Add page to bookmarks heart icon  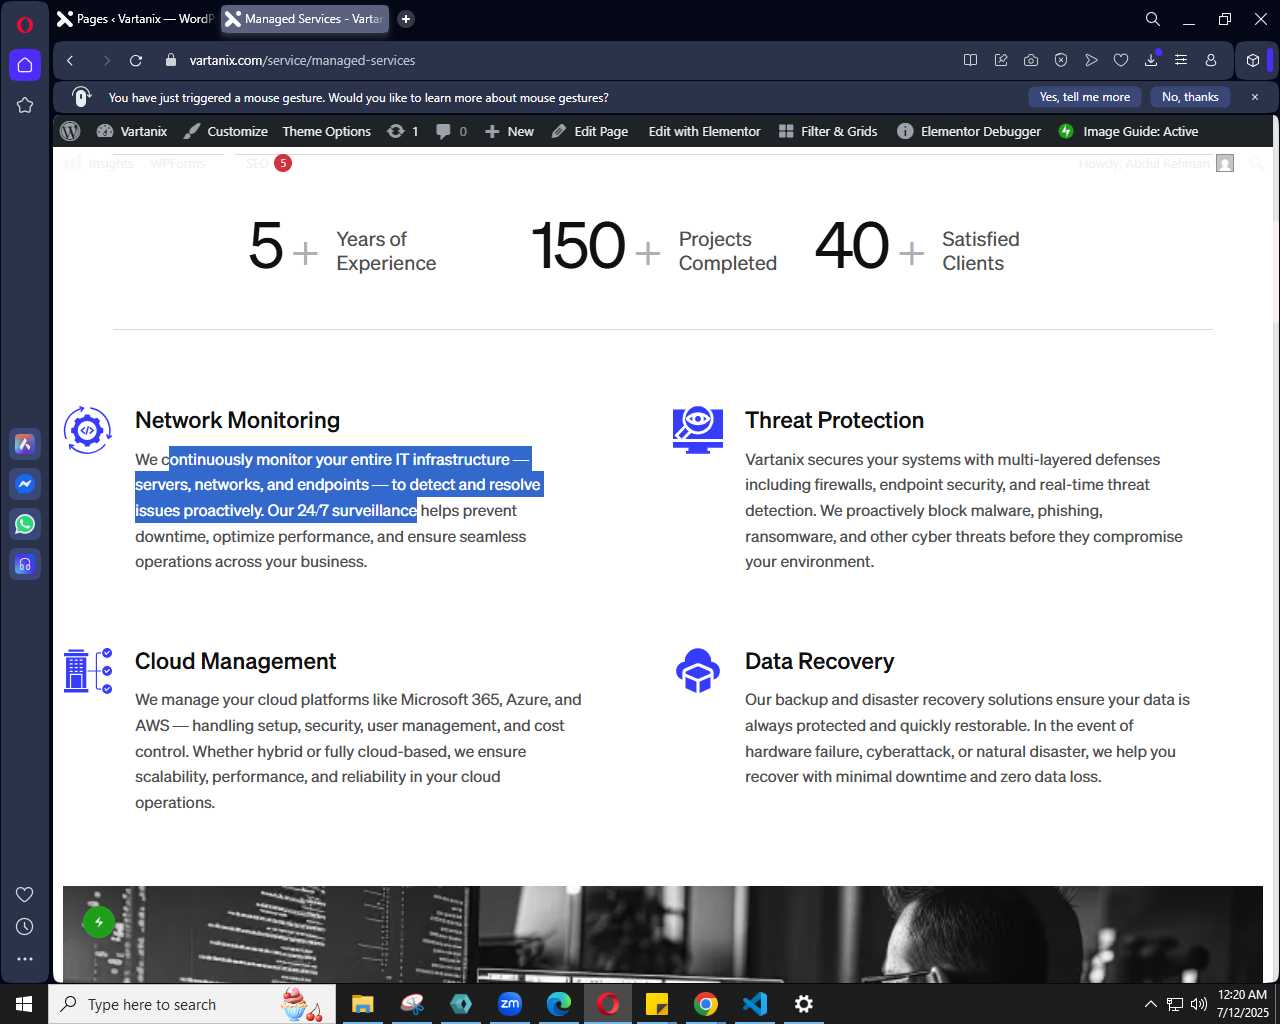point(1121,60)
